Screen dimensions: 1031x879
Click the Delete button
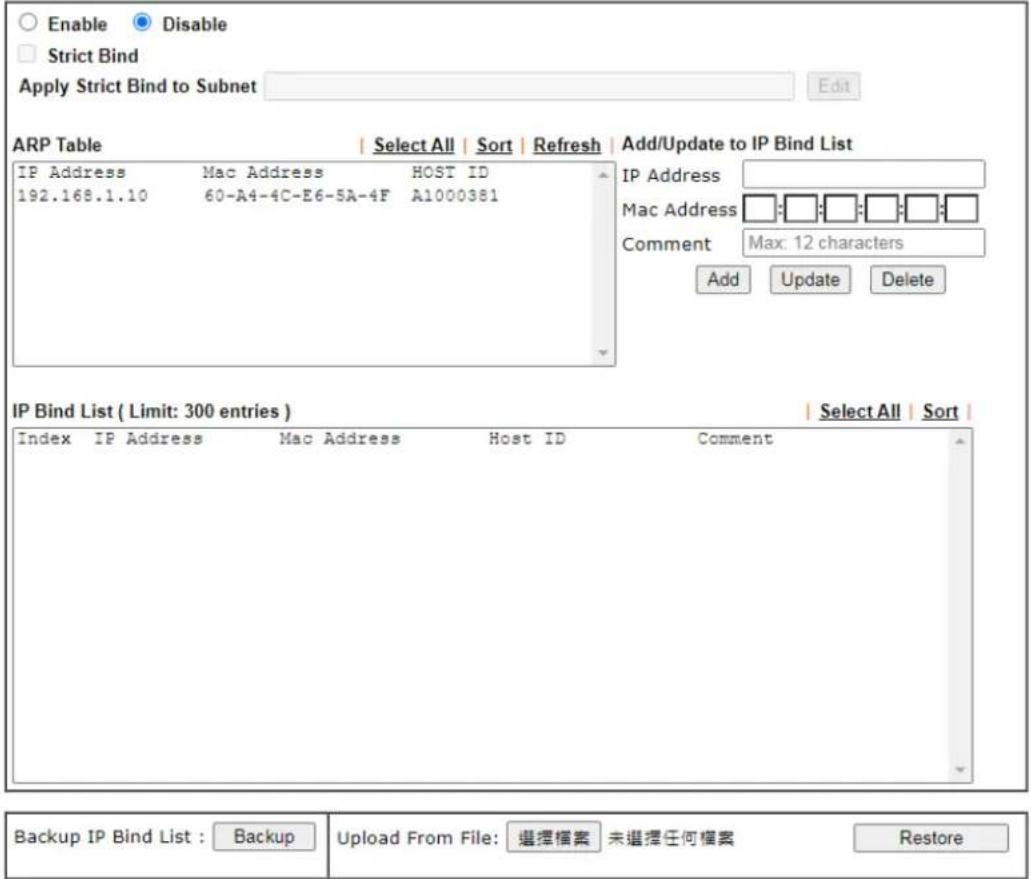(907, 279)
